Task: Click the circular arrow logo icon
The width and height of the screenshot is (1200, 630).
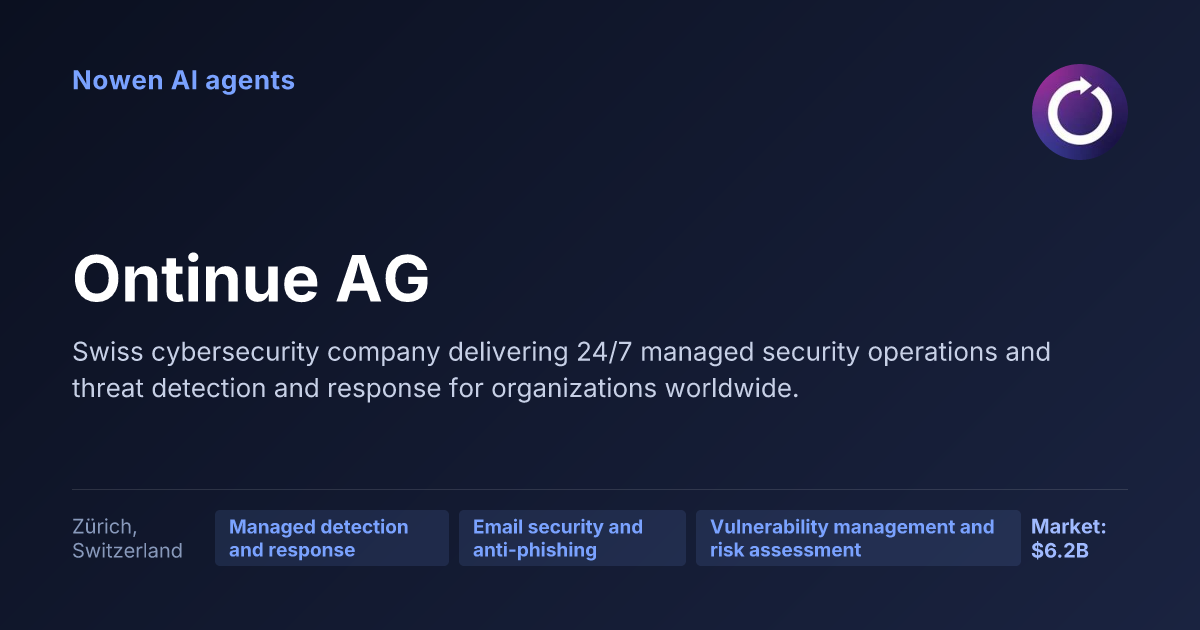Action: 1080,112
